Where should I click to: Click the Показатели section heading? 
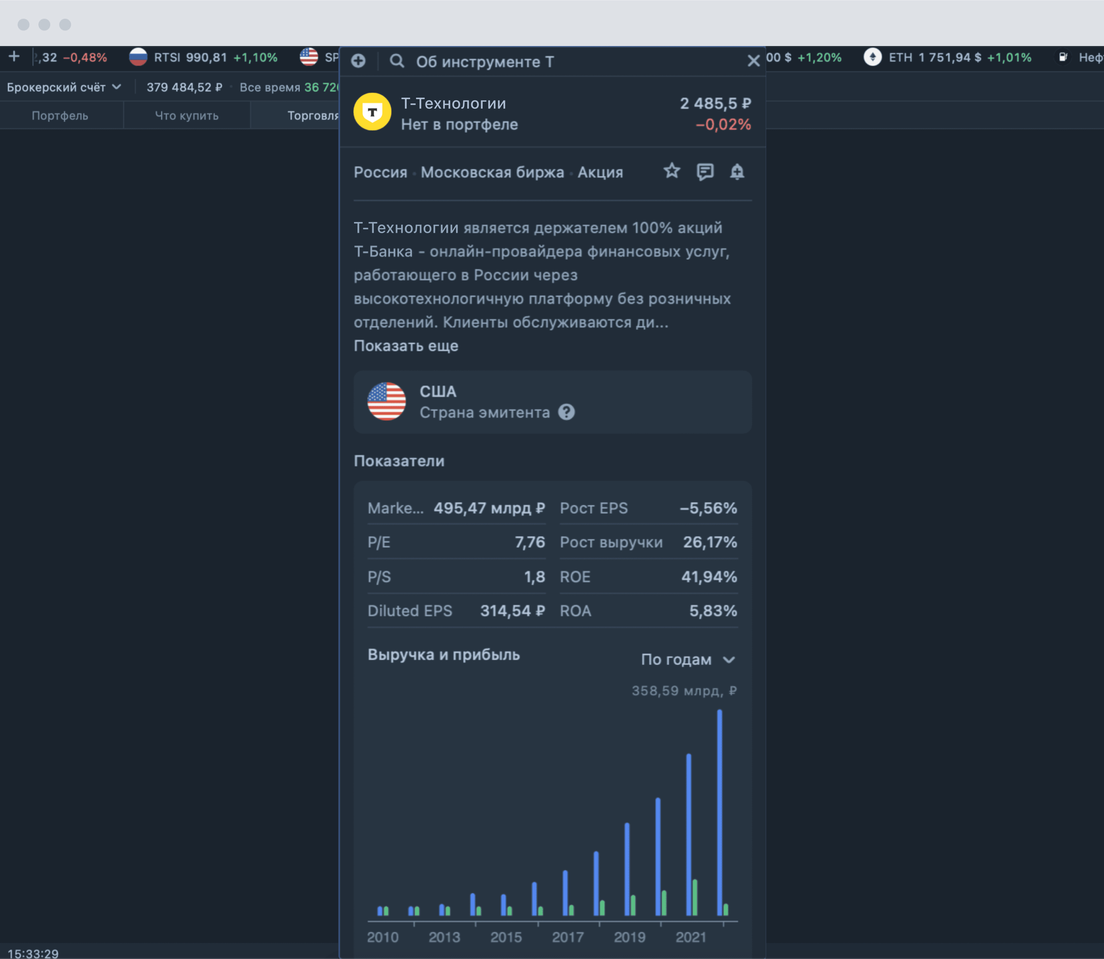click(399, 461)
